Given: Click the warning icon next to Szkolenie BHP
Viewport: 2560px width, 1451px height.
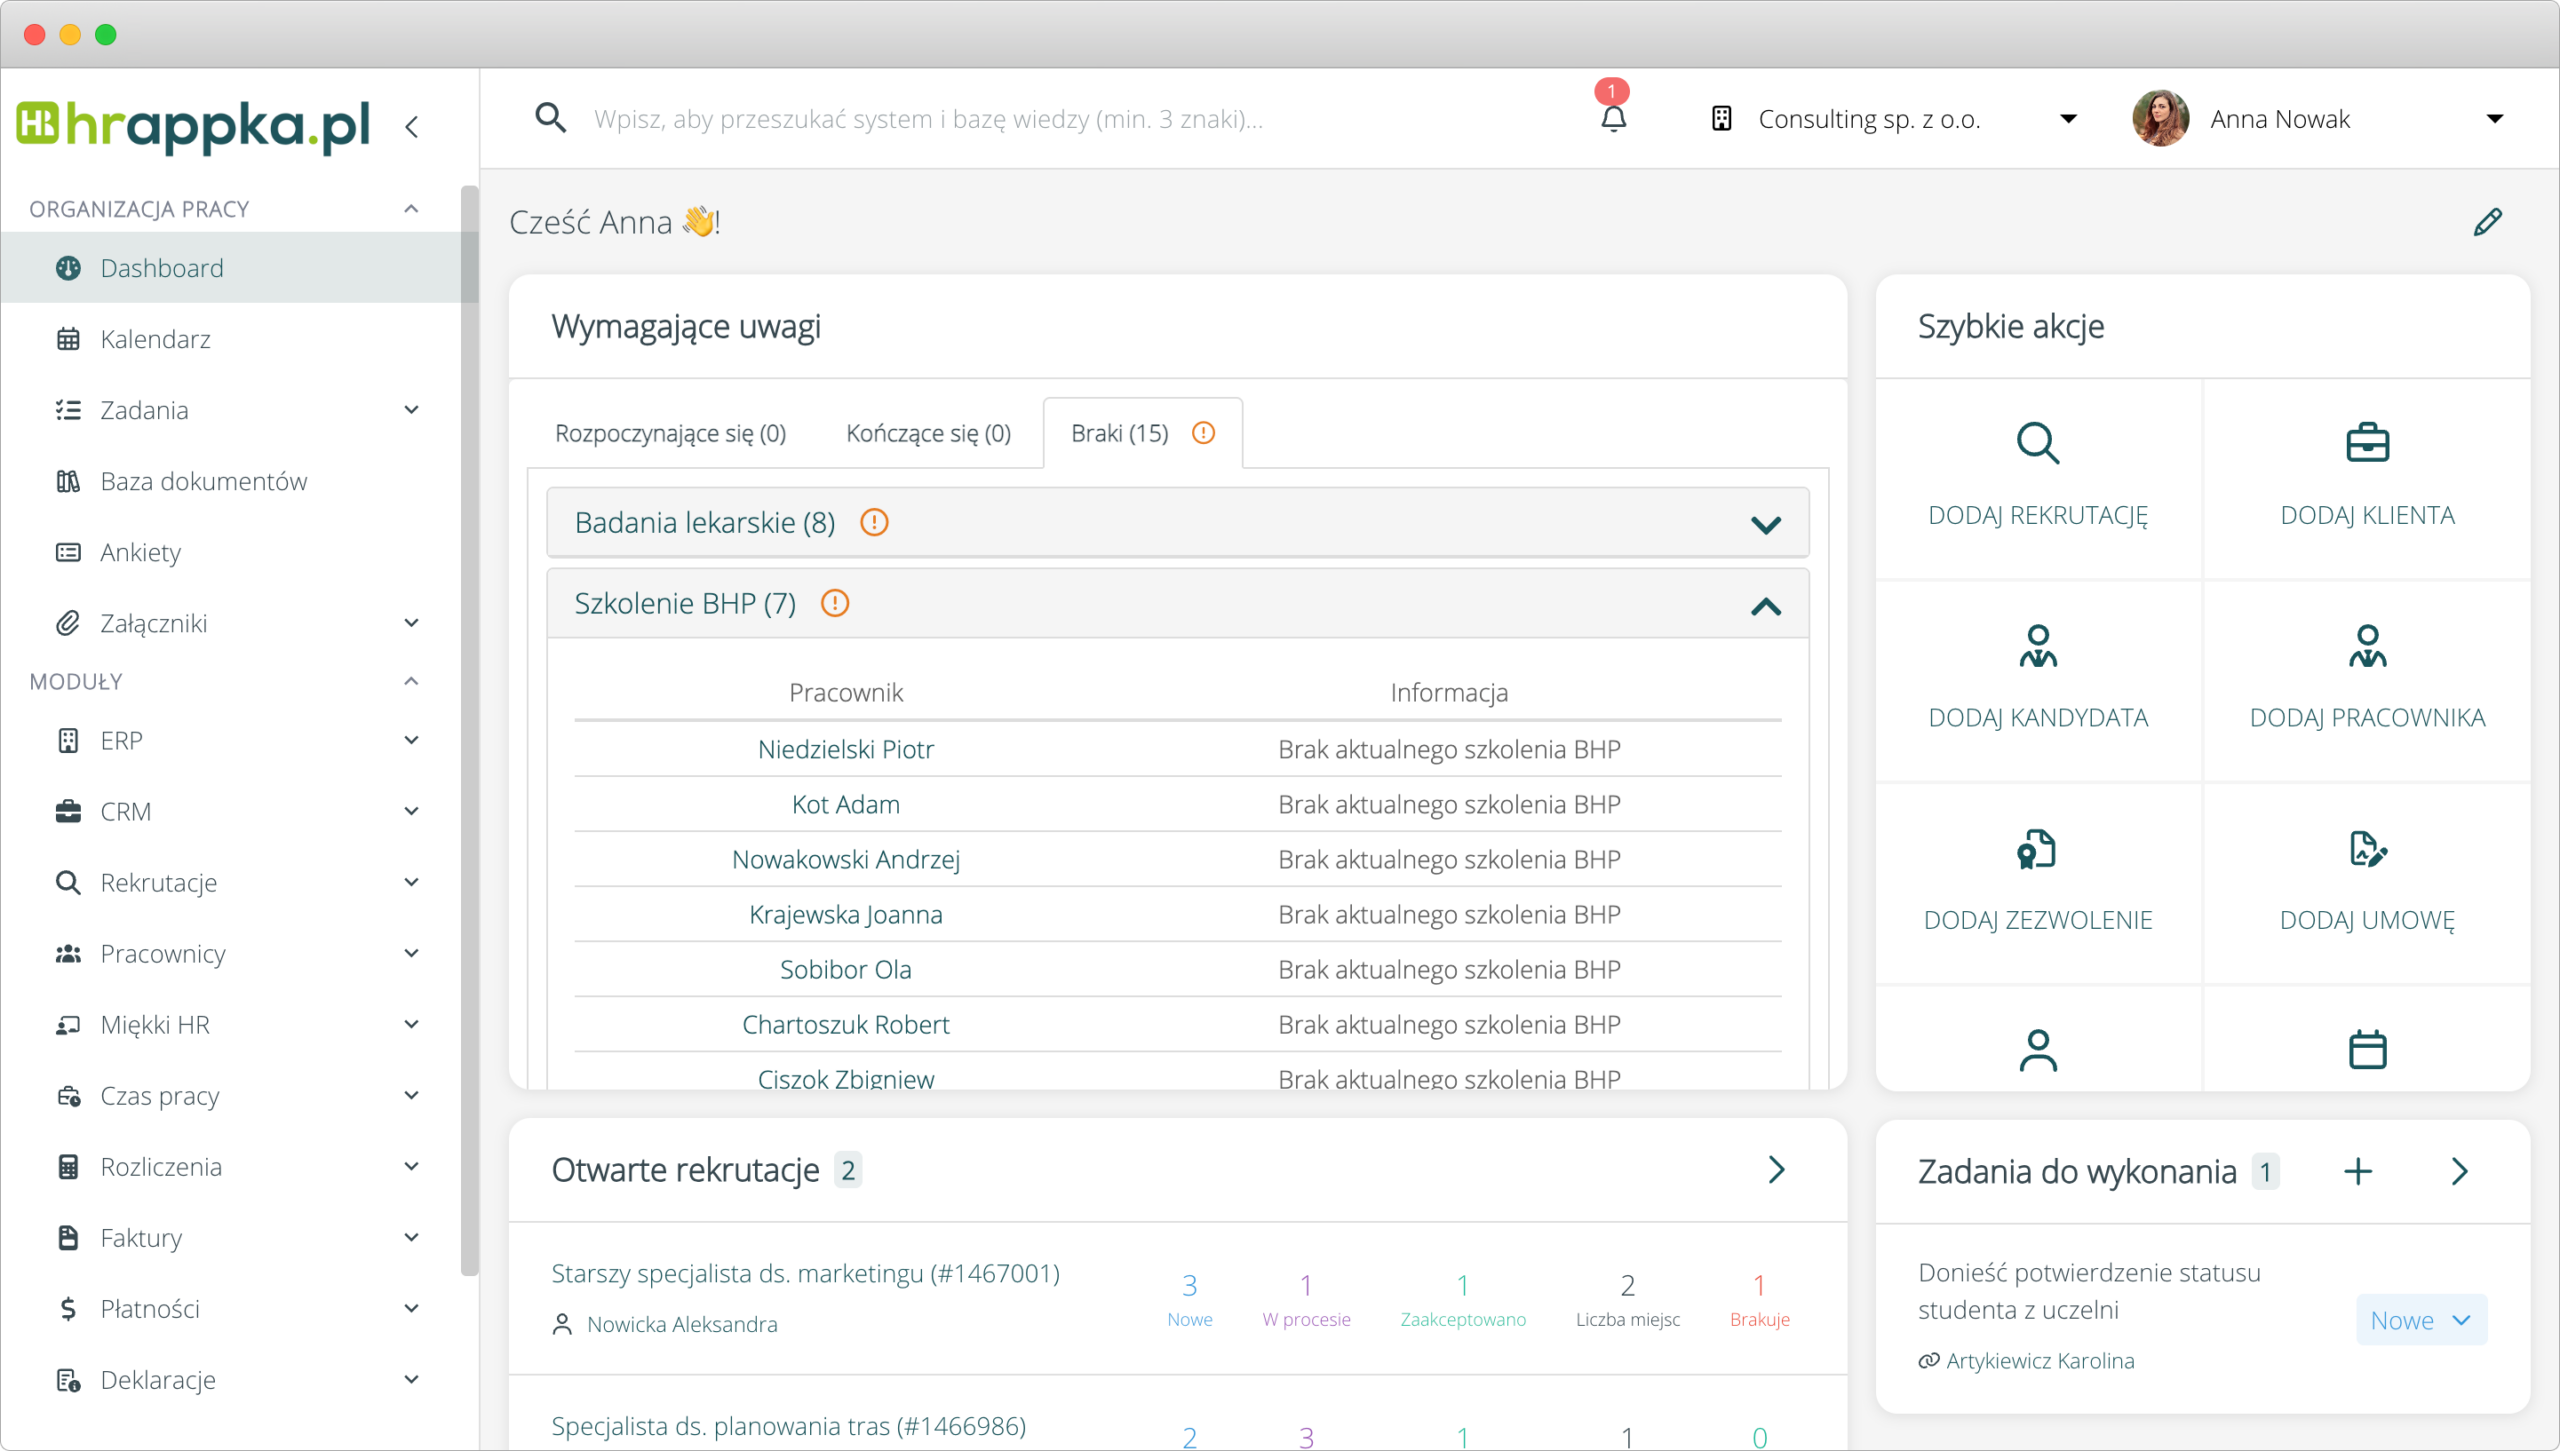Looking at the screenshot, I should pos(834,603).
